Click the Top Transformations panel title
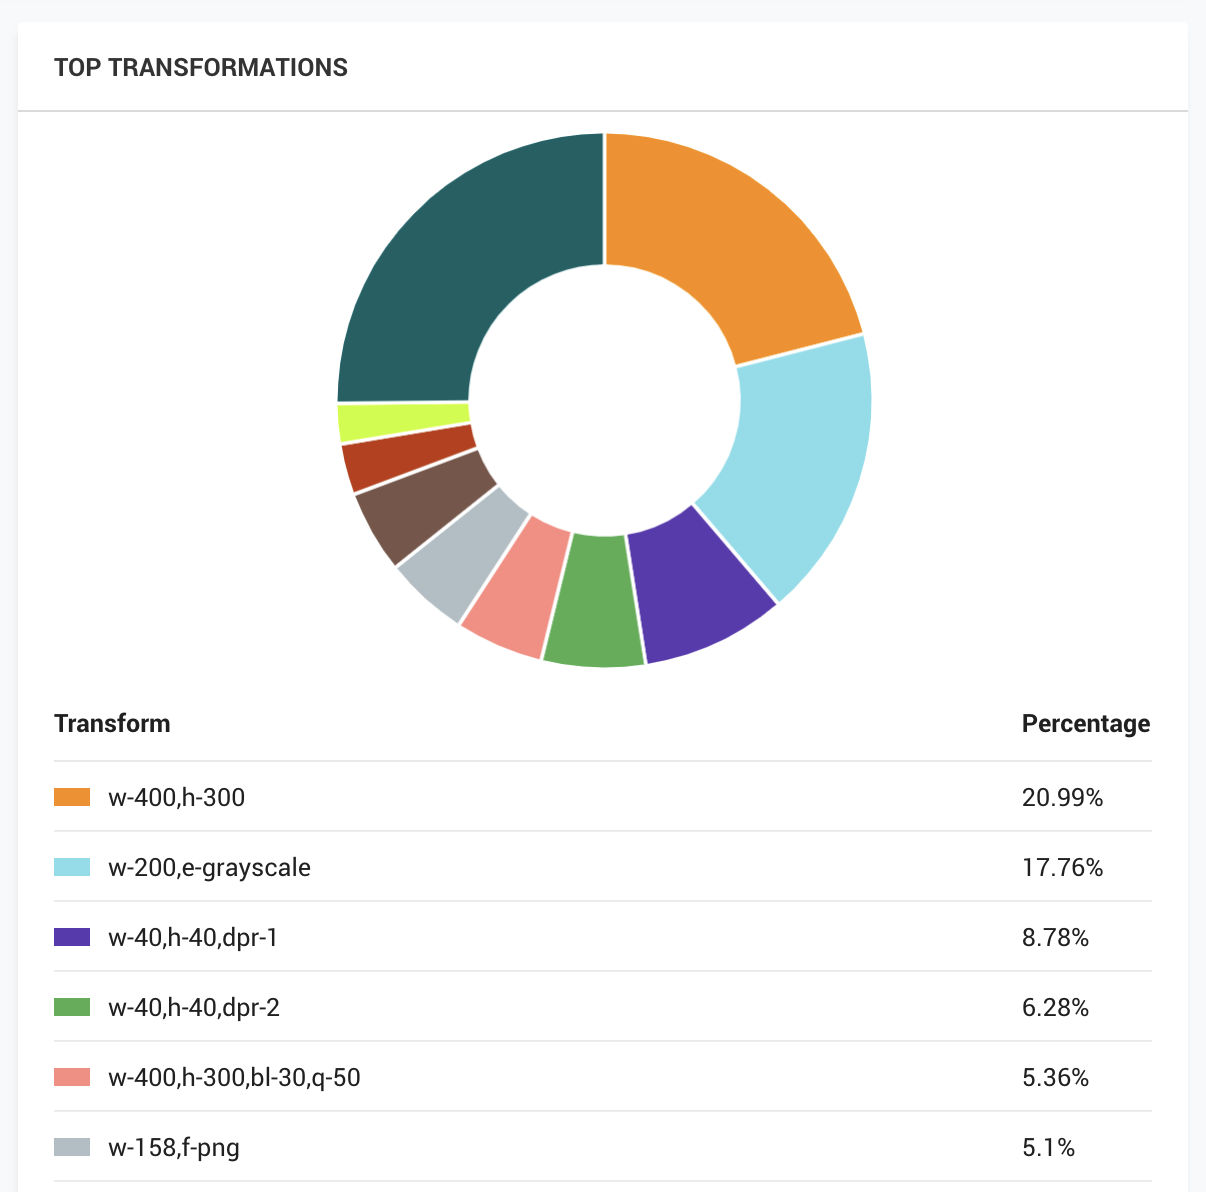Screen dimensions: 1206x1192 201,67
